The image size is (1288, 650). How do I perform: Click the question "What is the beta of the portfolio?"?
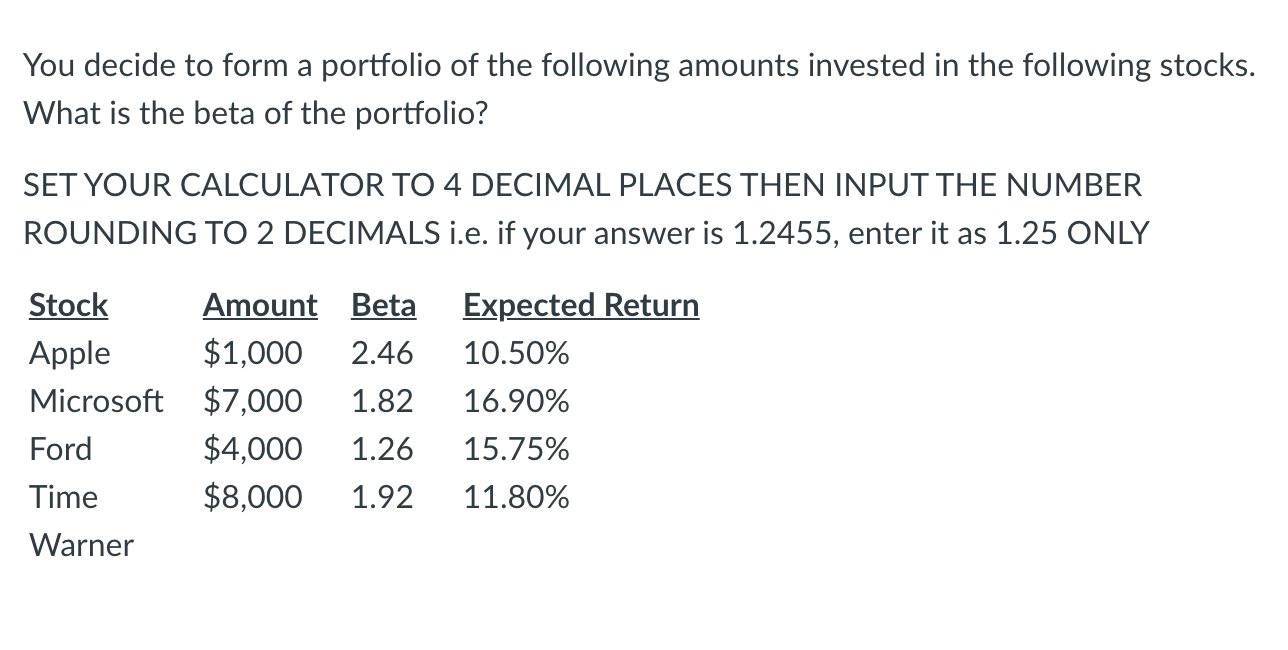pyautogui.click(x=256, y=112)
